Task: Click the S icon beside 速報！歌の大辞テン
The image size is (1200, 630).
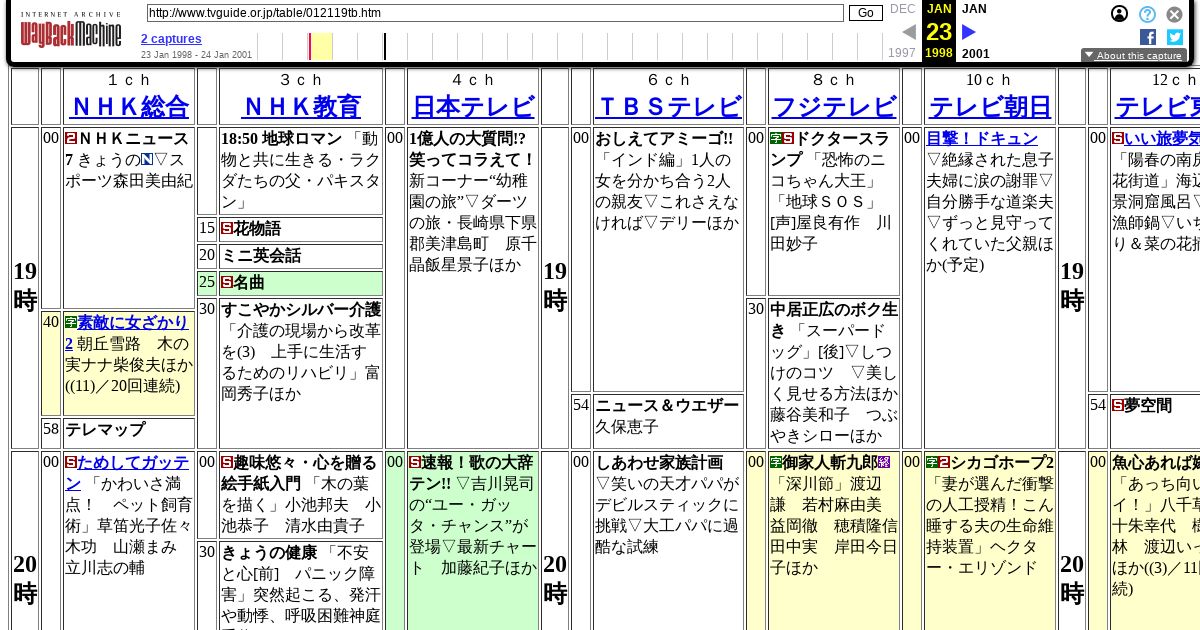Action: pyautogui.click(x=415, y=463)
